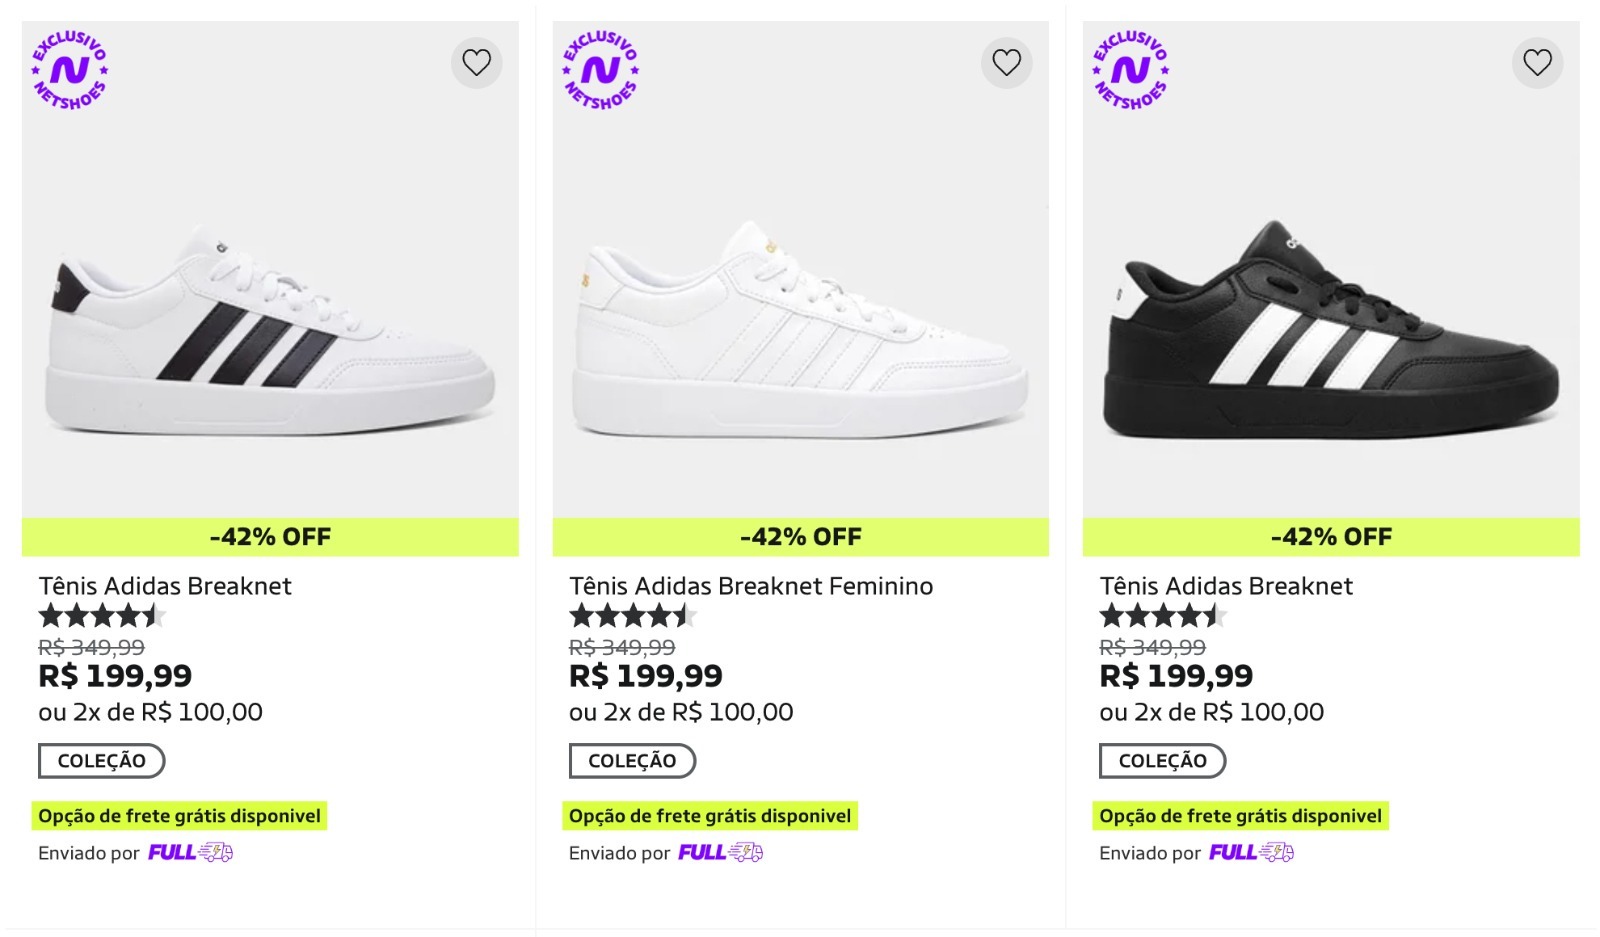Click COLEÇÃO tag on the black Breaknet
The image size is (1600, 937).
point(1163,761)
